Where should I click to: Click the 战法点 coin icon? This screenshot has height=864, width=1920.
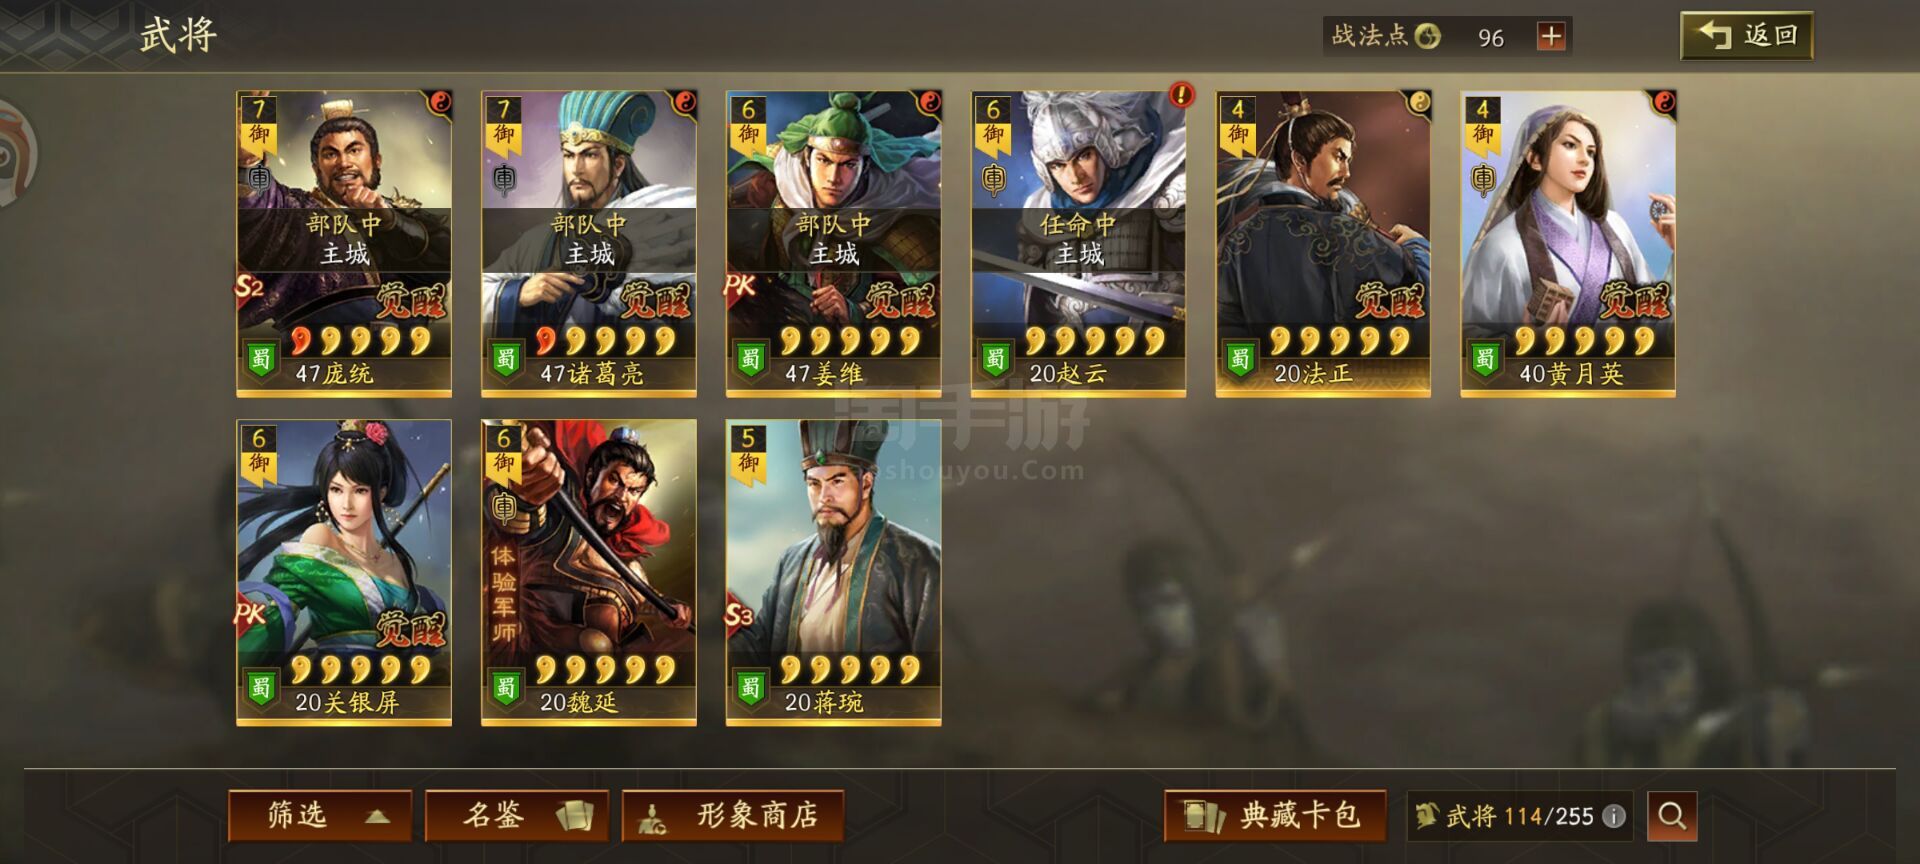[x=1428, y=37]
